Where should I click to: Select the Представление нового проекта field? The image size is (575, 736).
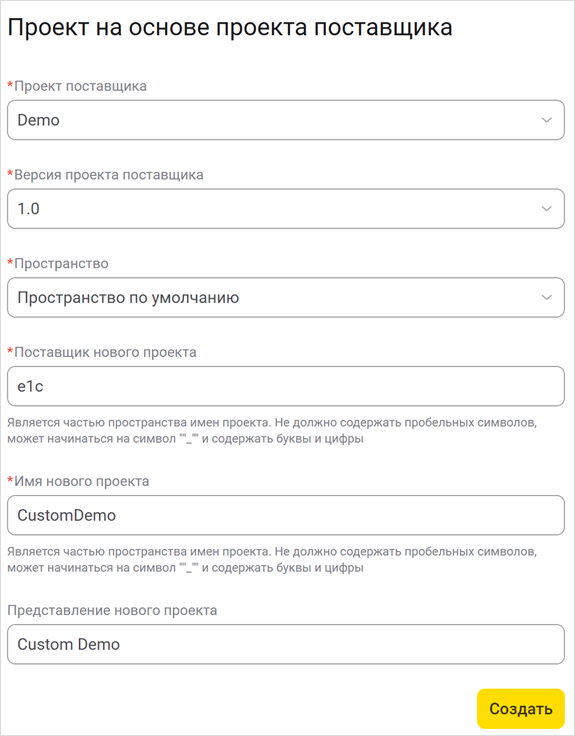[286, 644]
